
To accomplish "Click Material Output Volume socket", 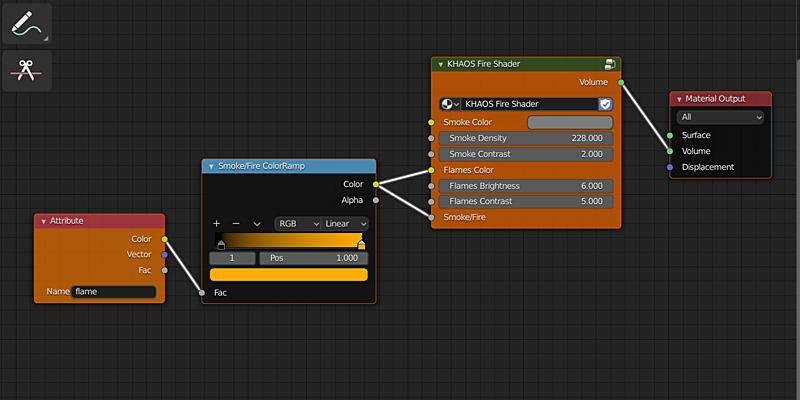I will [x=670, y=151].
